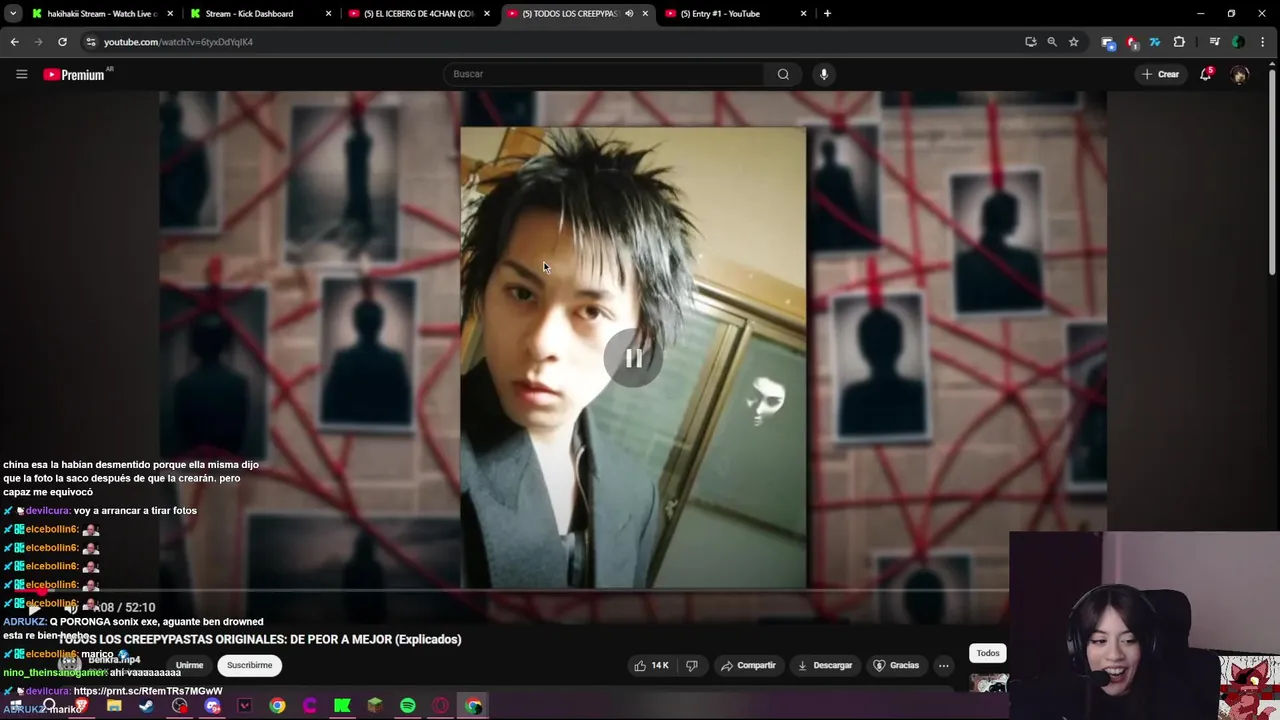Open Spotify from the taskbar

point(408,706)
